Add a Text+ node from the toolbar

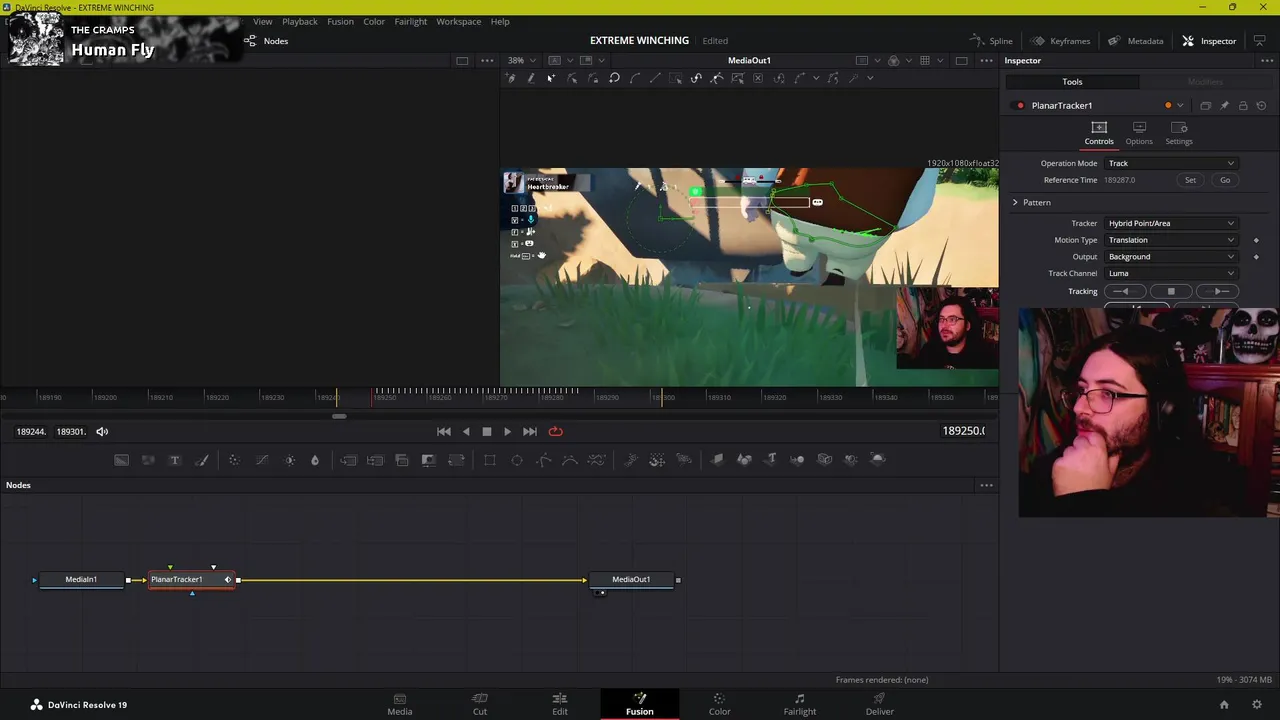point(174,460)
